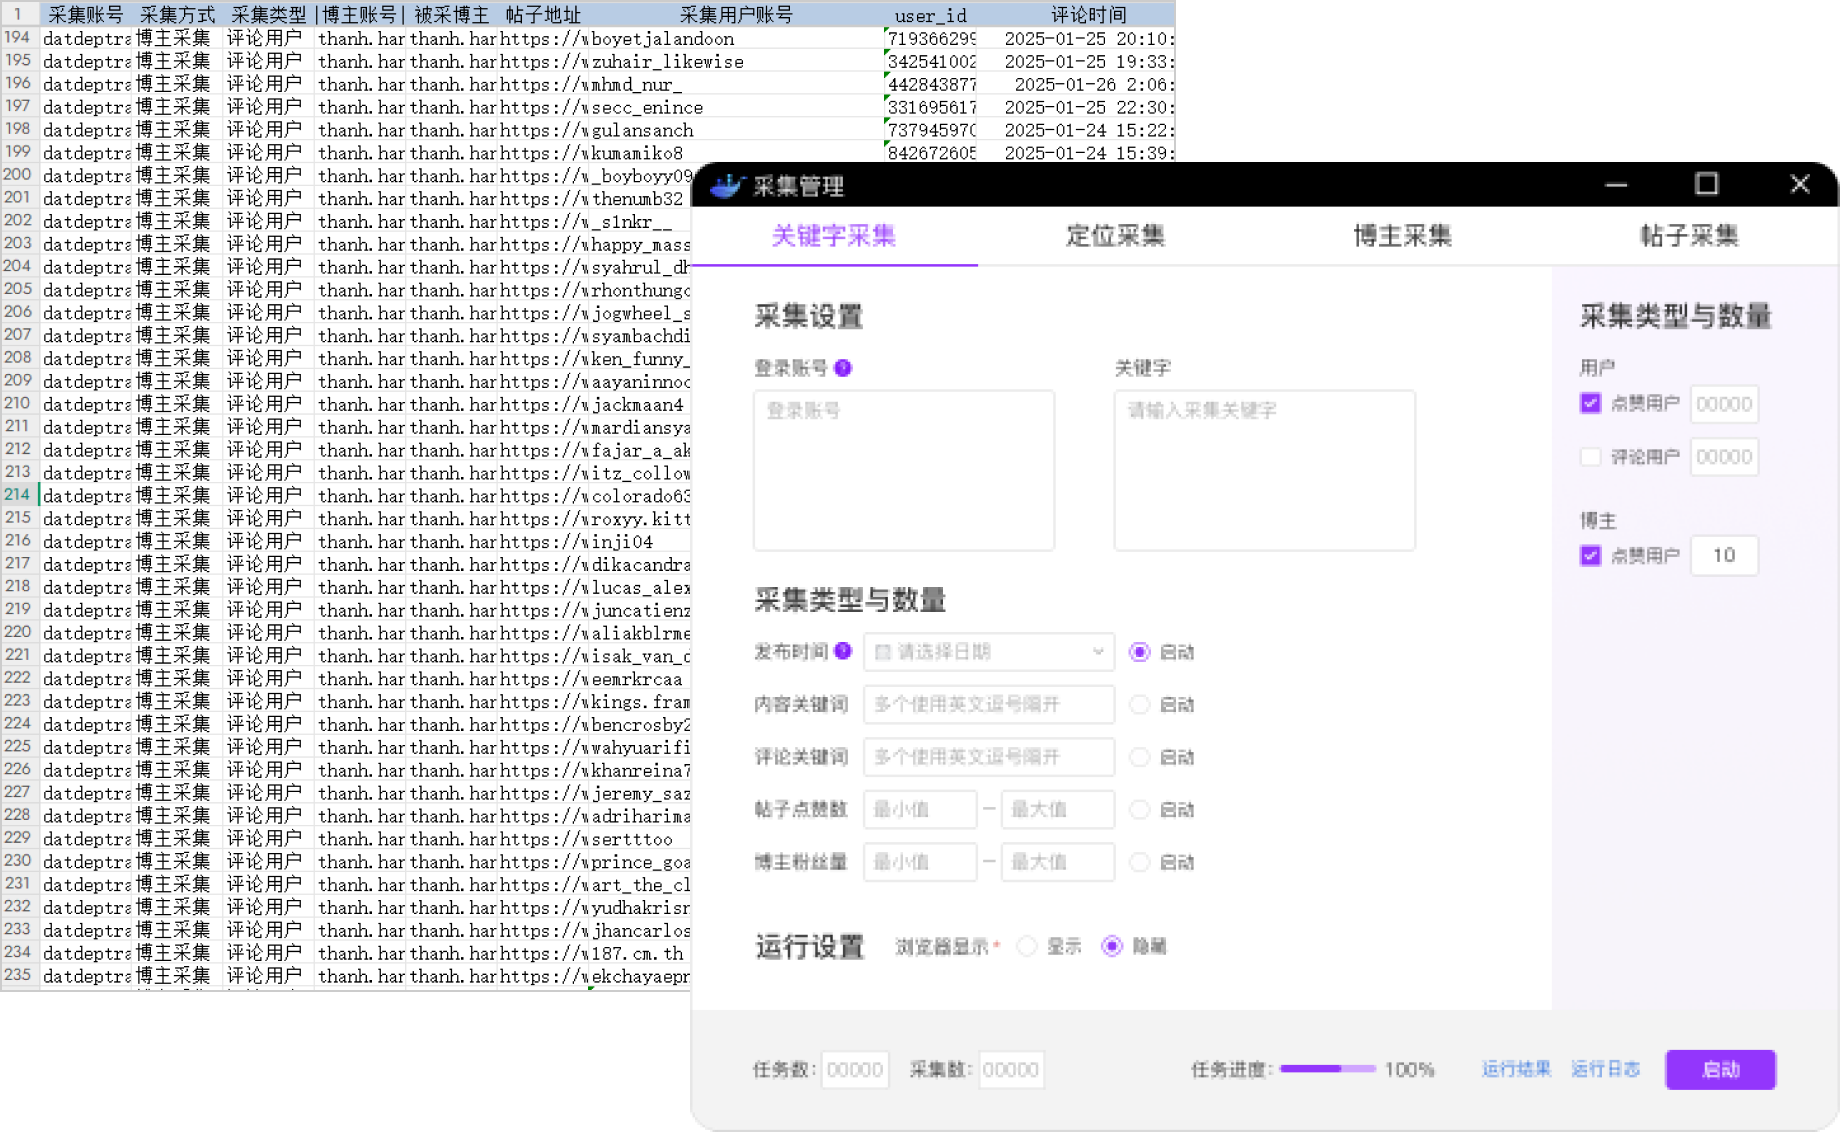1842x1132 pixels.
Task: Click the 任务进度 progress bar
Action: pyautogui.click(x=1327, y=1069)
